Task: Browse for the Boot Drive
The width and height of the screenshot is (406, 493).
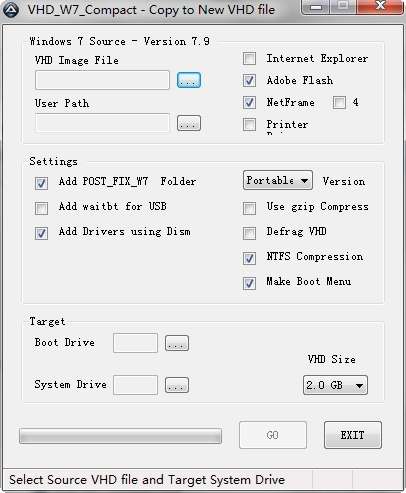Action: pyautogui.click(x=177, y=343)
